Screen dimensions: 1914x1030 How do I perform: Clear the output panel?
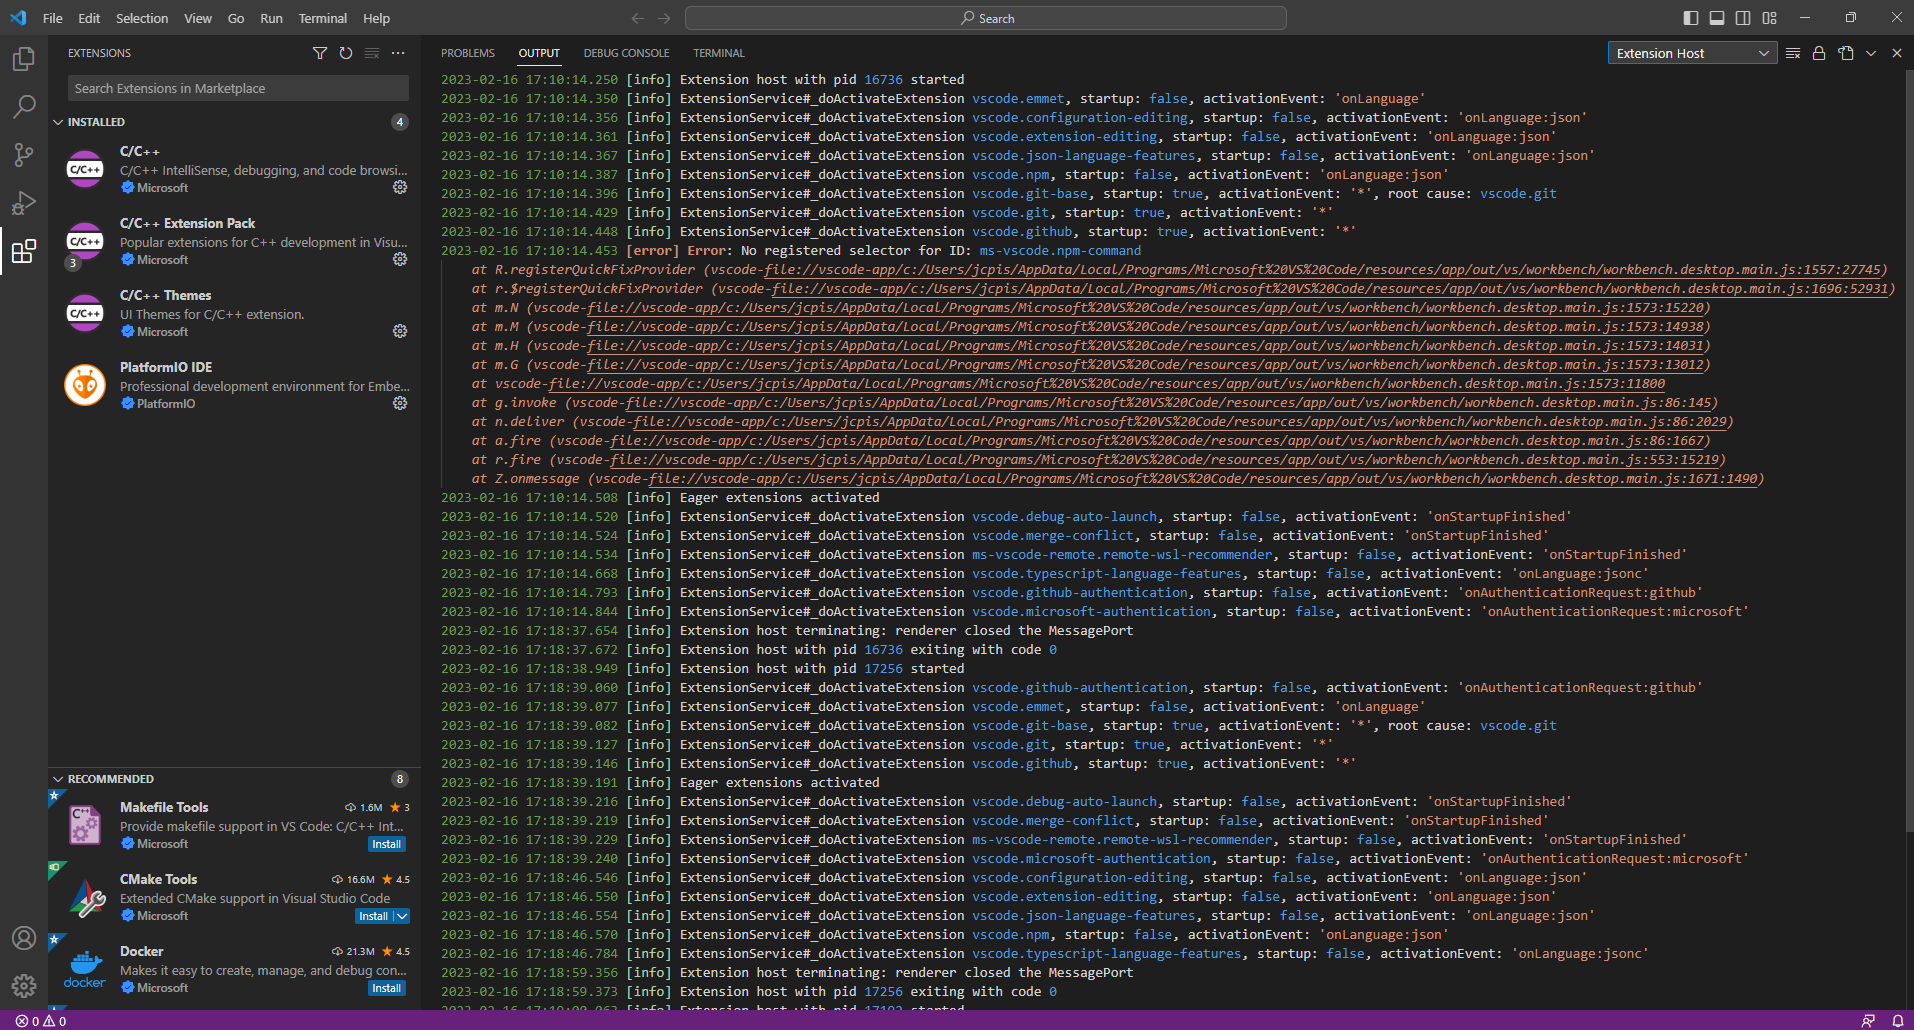coord(1793,53)
